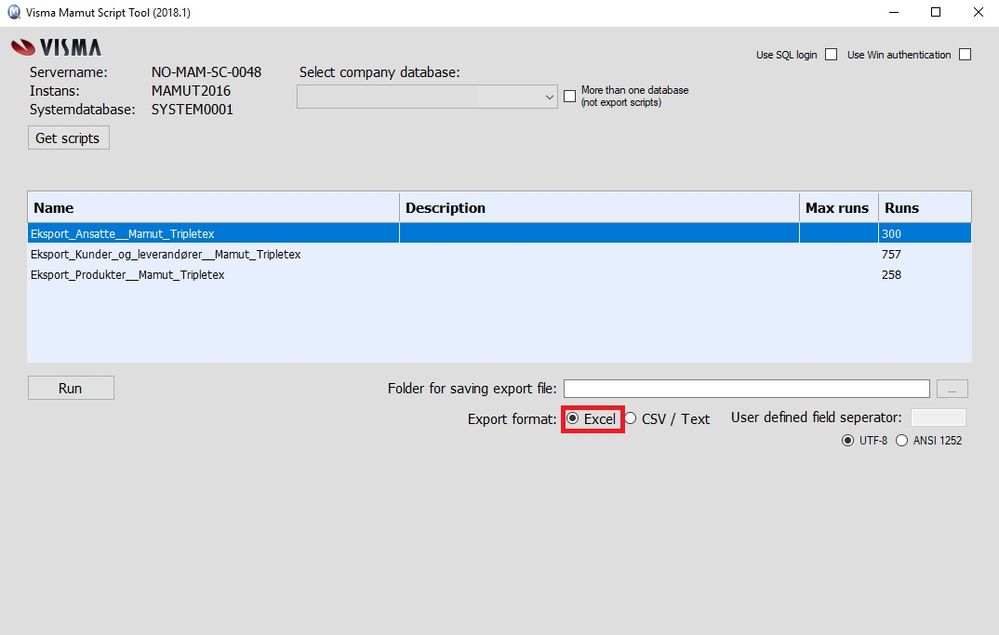Click the Max runs column header
The height and width of the screenshot is (635, 999).
click(838, 208)
